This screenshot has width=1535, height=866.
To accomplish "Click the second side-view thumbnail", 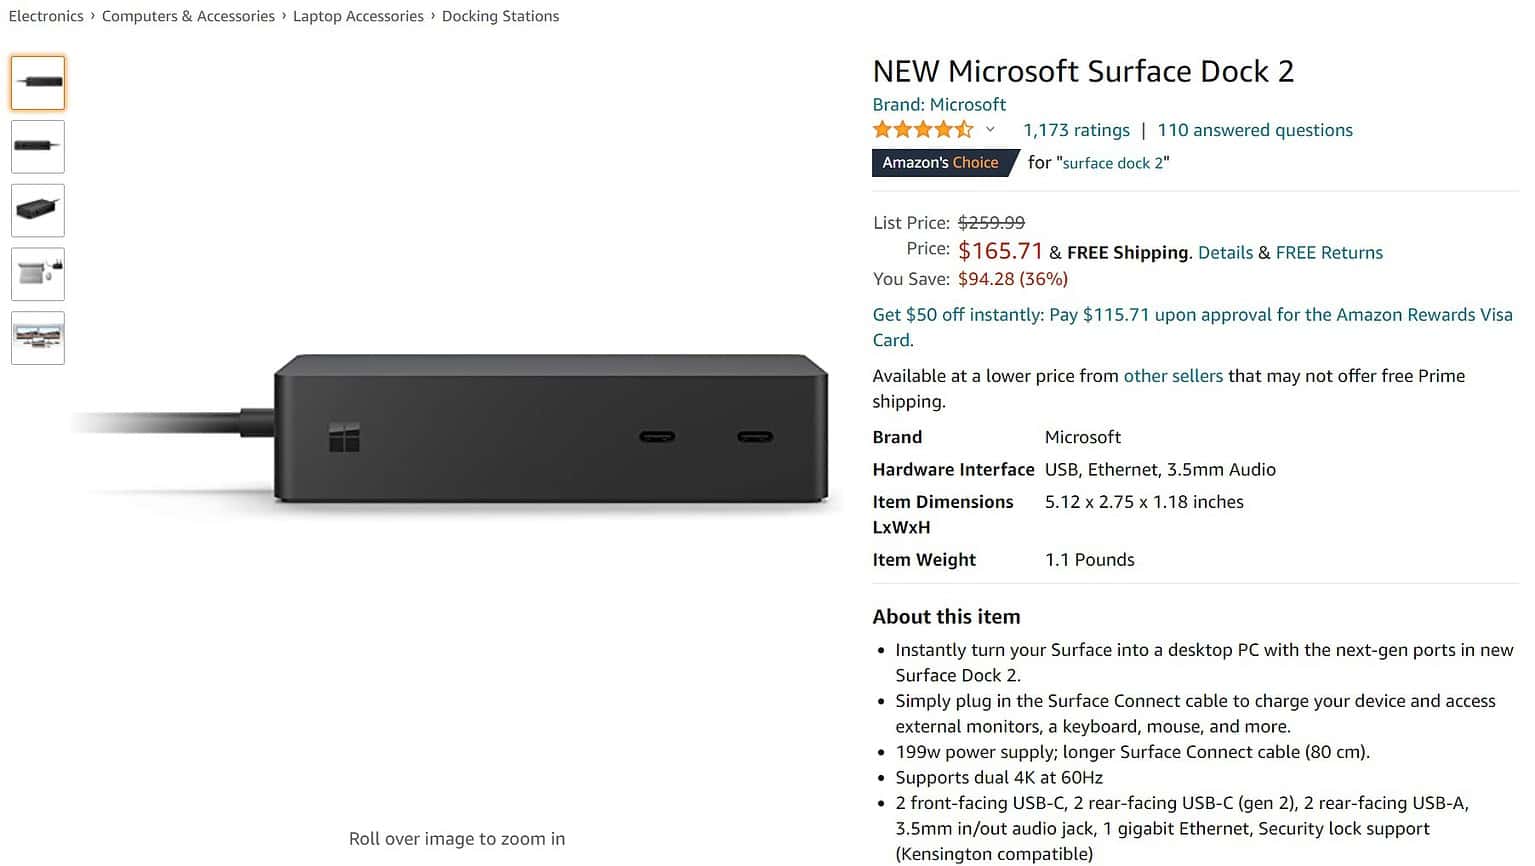I will pyautogui.click(x=37, y=146).
